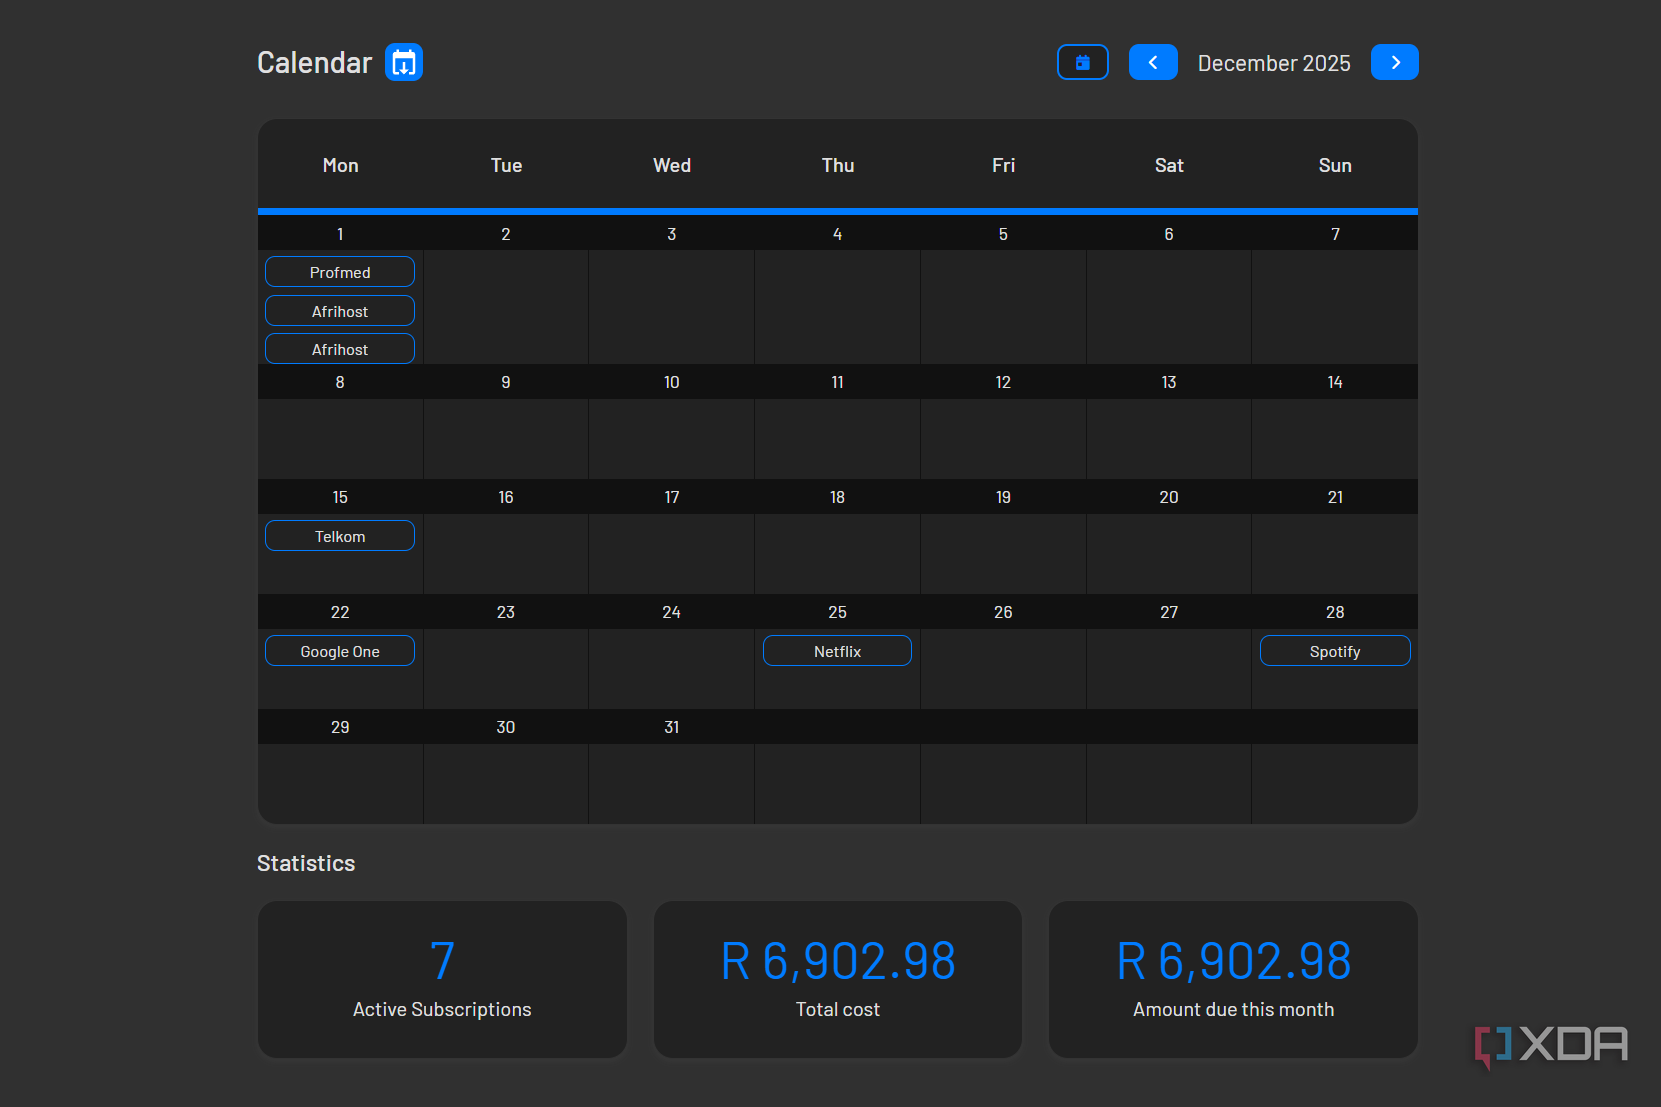Click the Total cost amount R 6,902.98
This screenshot has height=1107, width=1661.
click(838, 961)
